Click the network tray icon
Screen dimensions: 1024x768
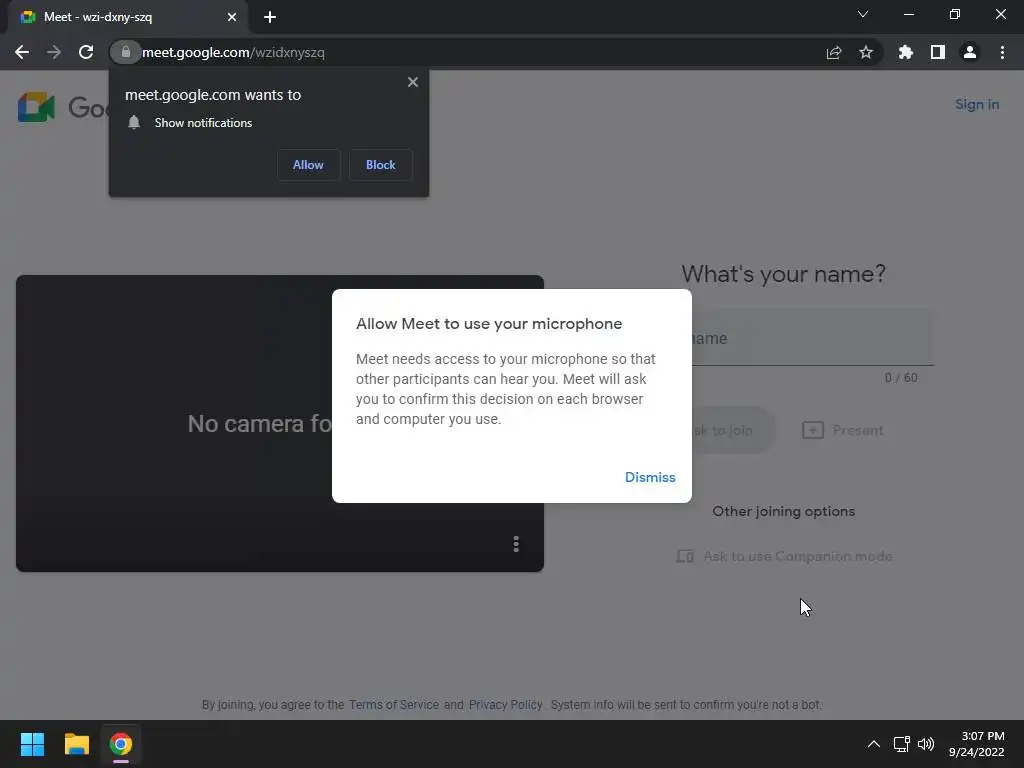(901, 744)
